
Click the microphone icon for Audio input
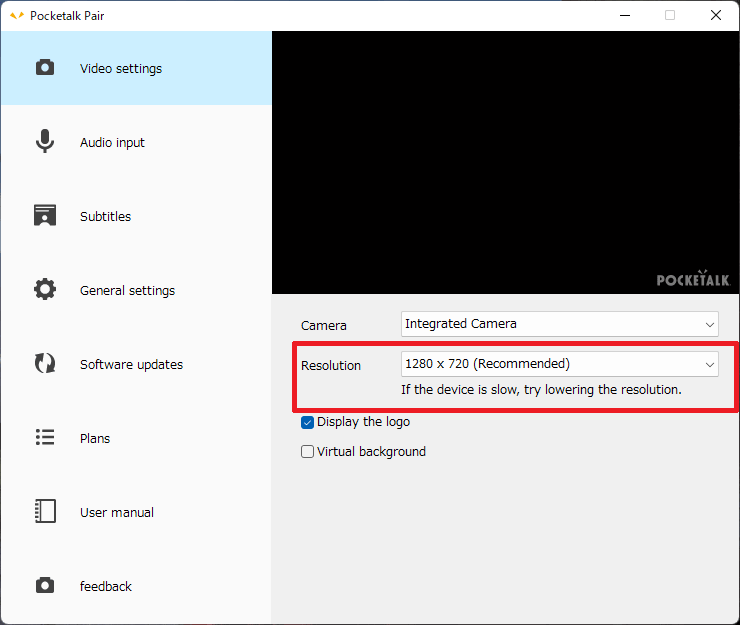click(45, 142)
